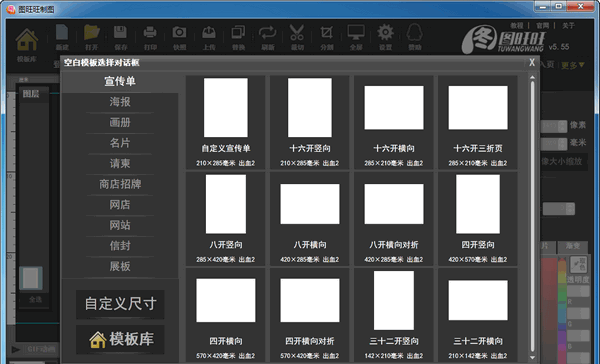
Task: Open a file with the folder icon
Action: [x=92, y=33]
